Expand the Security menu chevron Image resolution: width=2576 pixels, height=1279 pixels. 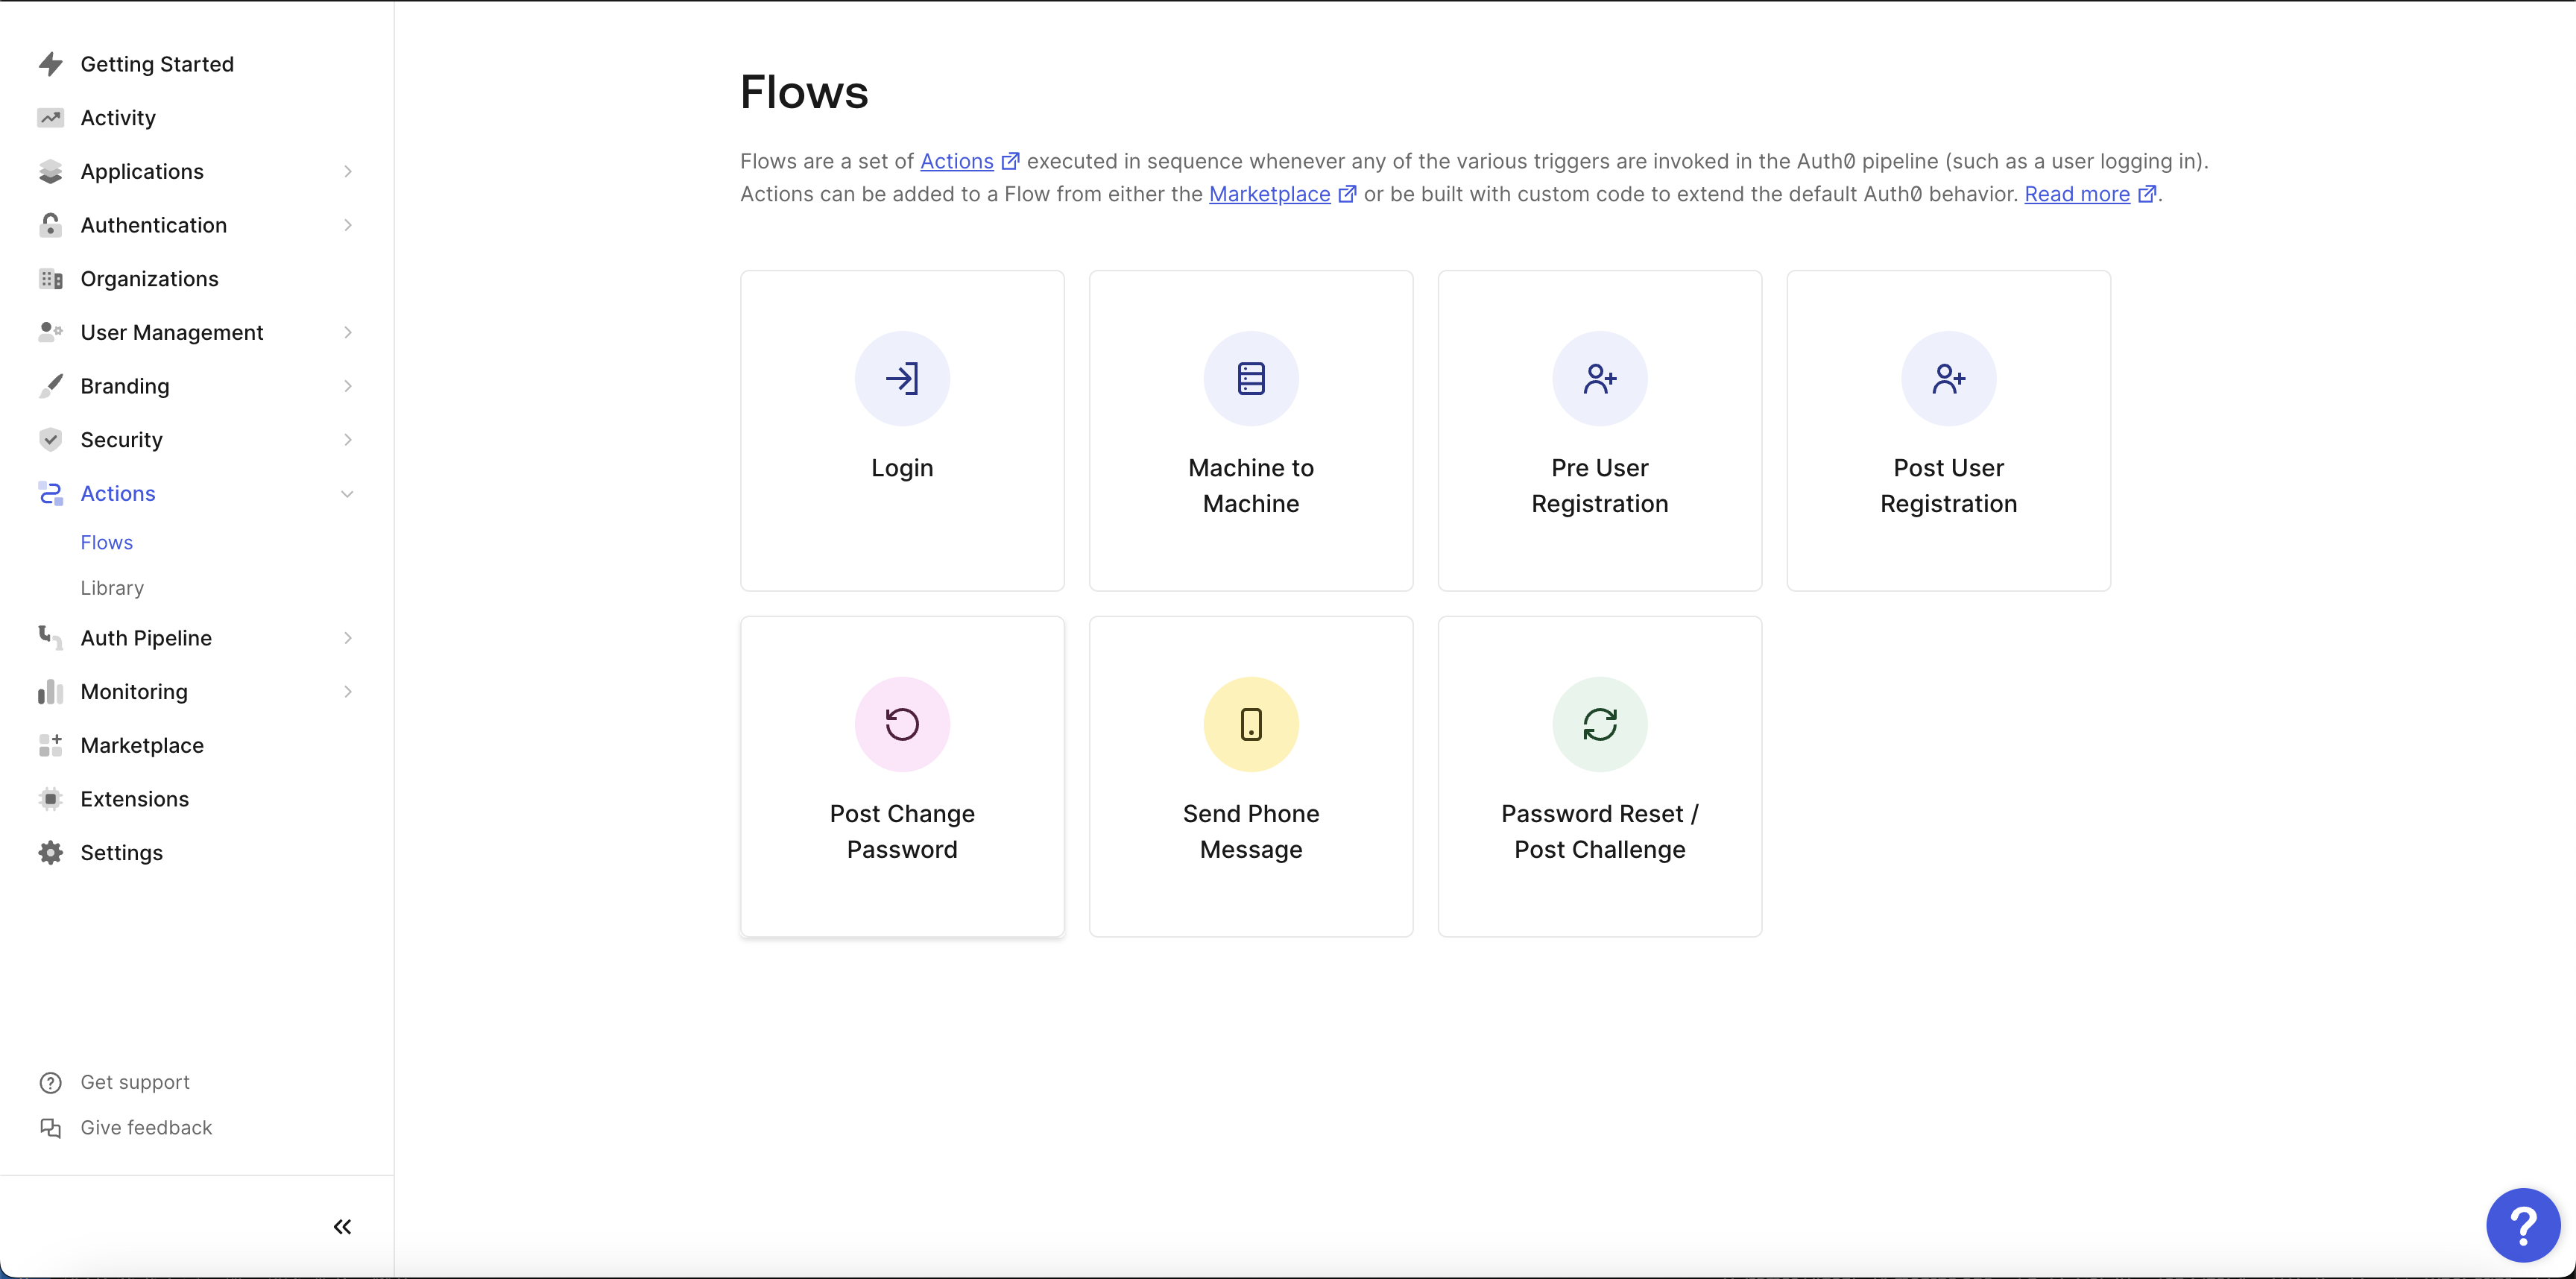(347, 440)
